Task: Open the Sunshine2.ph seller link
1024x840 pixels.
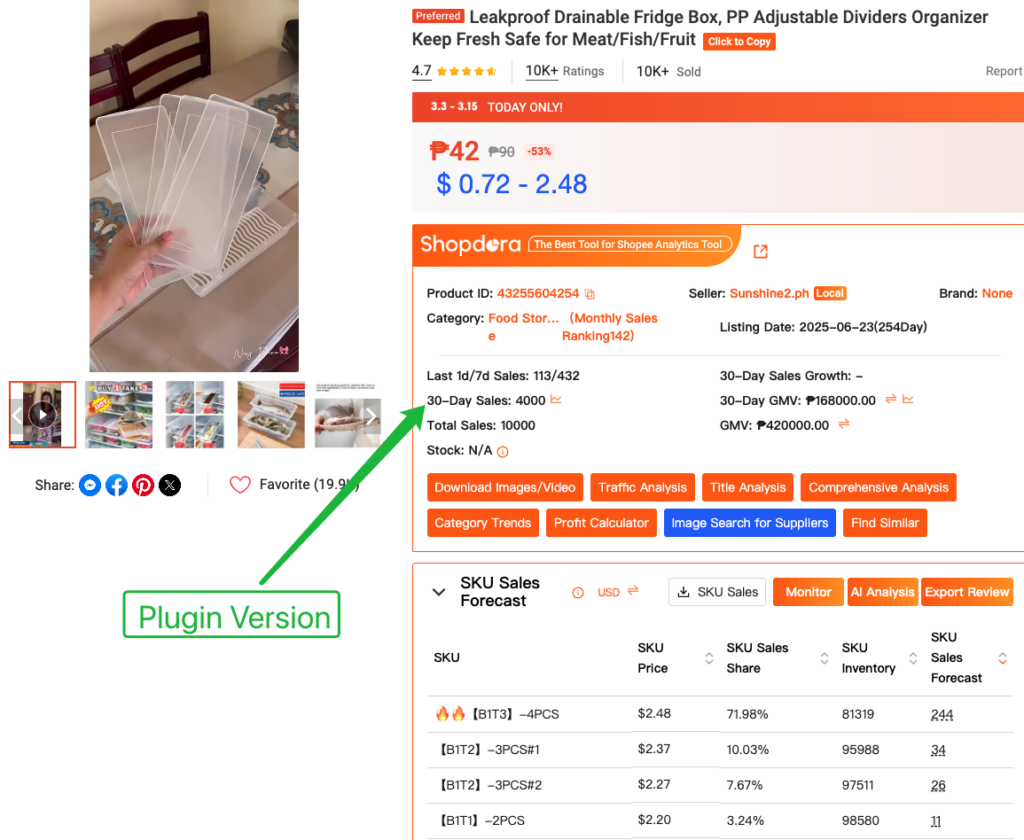Action: pos(769,293)
